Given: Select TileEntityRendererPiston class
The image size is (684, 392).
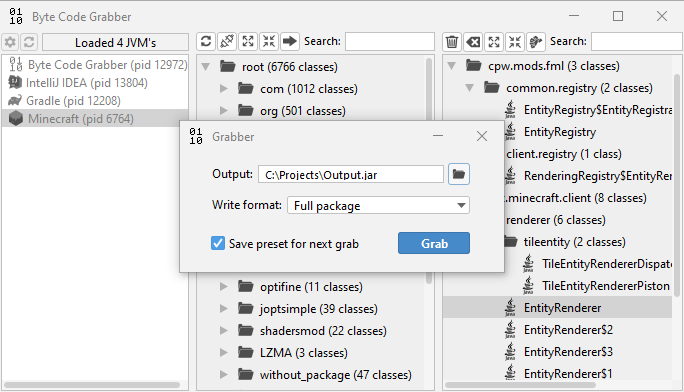Looking at the screenshot, I should [596, 286].
